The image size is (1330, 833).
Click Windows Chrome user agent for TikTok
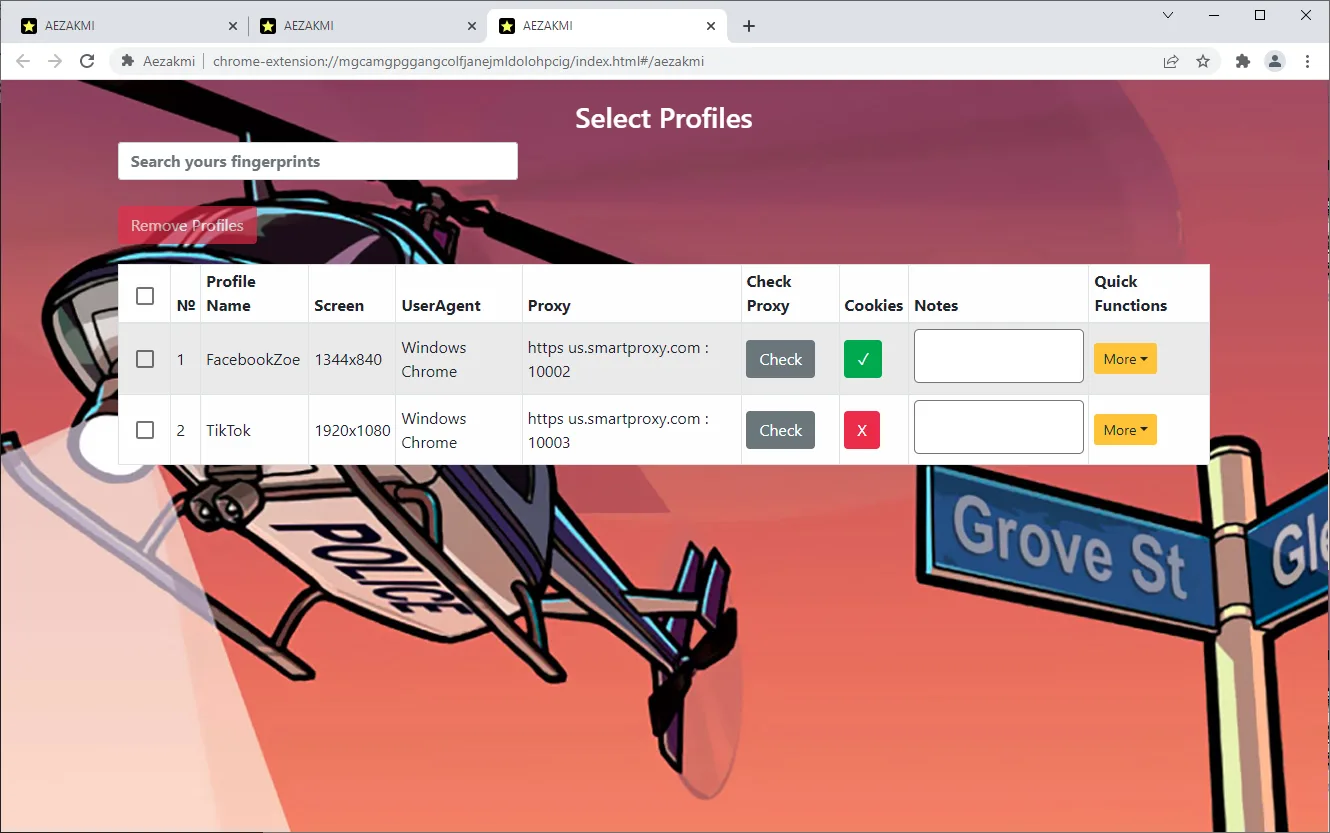(x=434, y=430)
